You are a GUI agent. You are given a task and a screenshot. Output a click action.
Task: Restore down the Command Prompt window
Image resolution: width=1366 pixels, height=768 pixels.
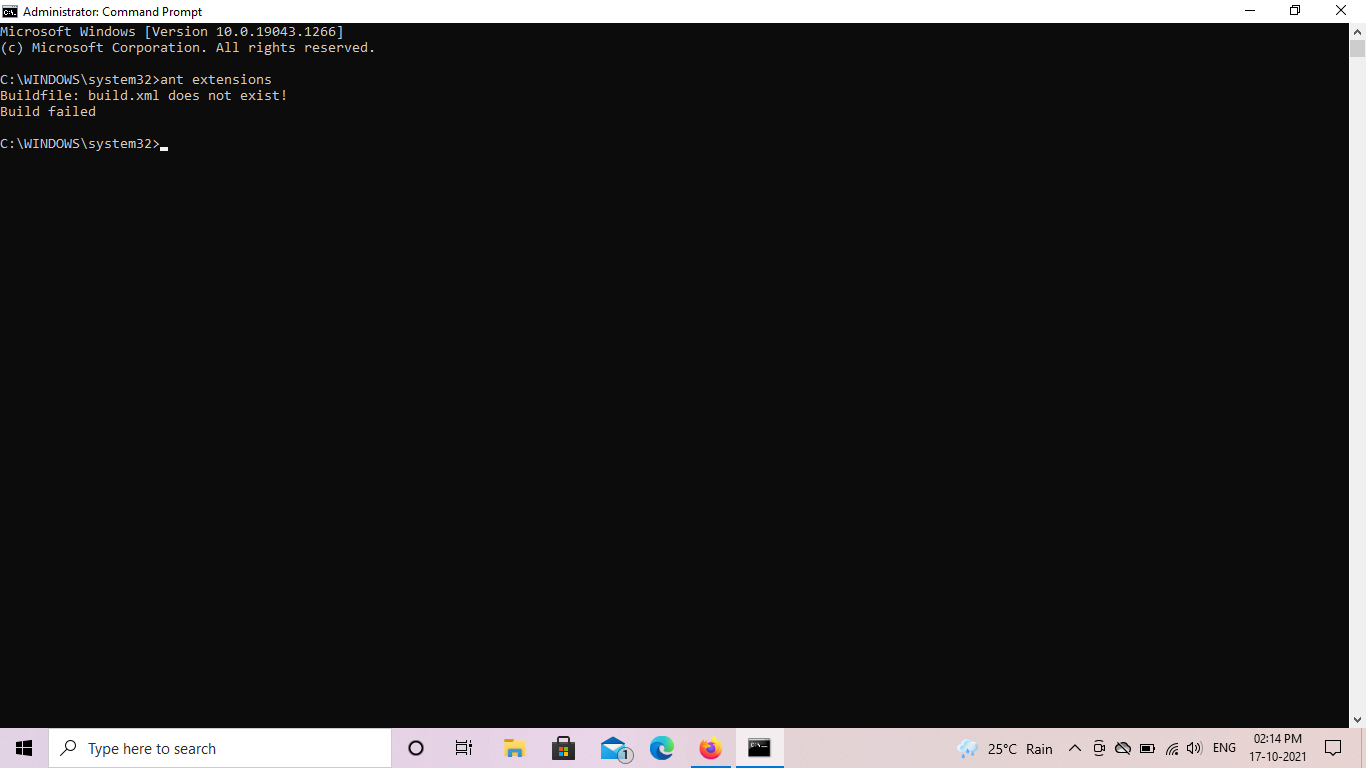coord(1295,11)
